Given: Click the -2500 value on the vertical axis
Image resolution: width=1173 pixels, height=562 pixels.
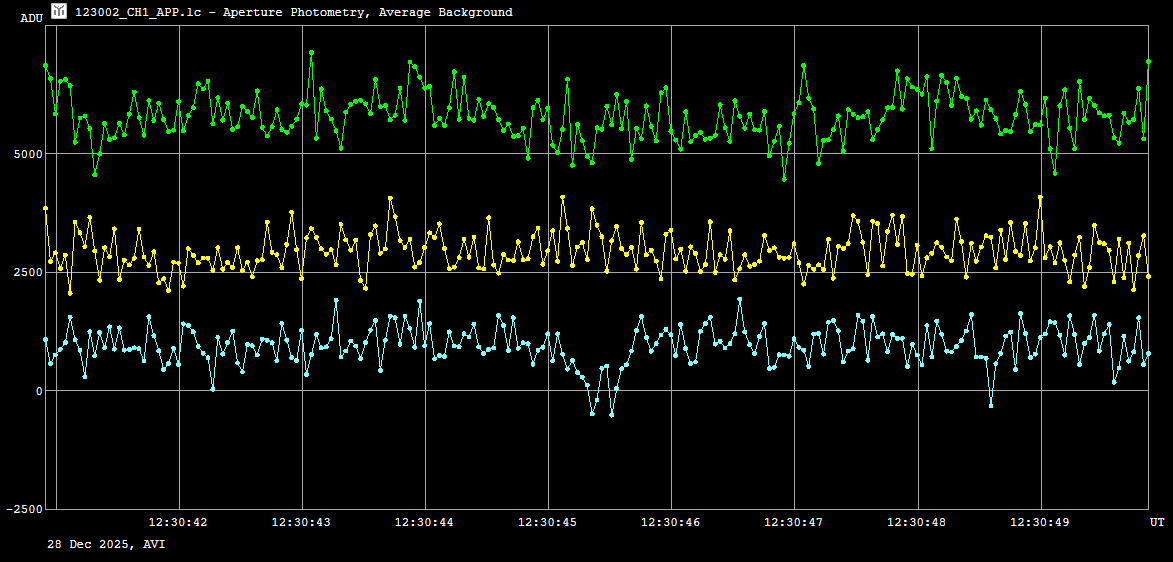Looking at the screenshot, I should pos(25,509).
